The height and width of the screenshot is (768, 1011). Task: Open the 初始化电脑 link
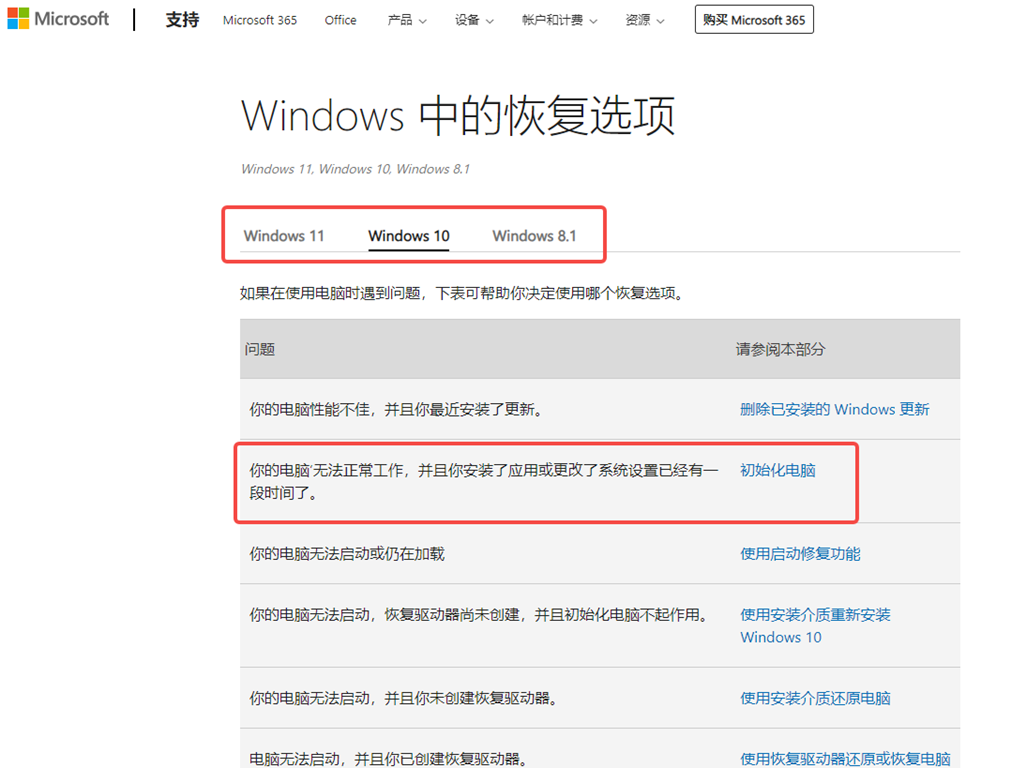click(x=777, y=470)
